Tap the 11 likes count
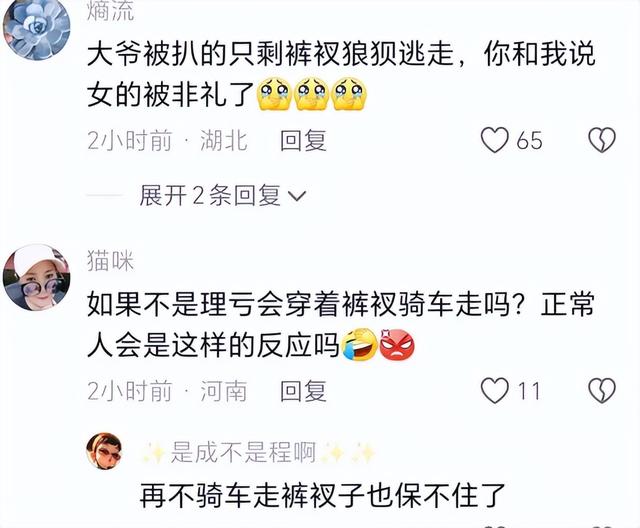The height and width of the screenshot is (528, 640). tap(529, 391)
